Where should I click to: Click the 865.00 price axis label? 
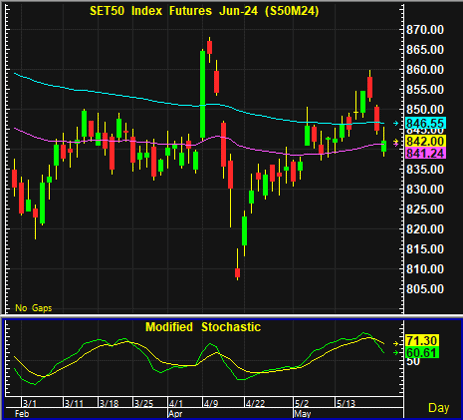coord(425,50)
